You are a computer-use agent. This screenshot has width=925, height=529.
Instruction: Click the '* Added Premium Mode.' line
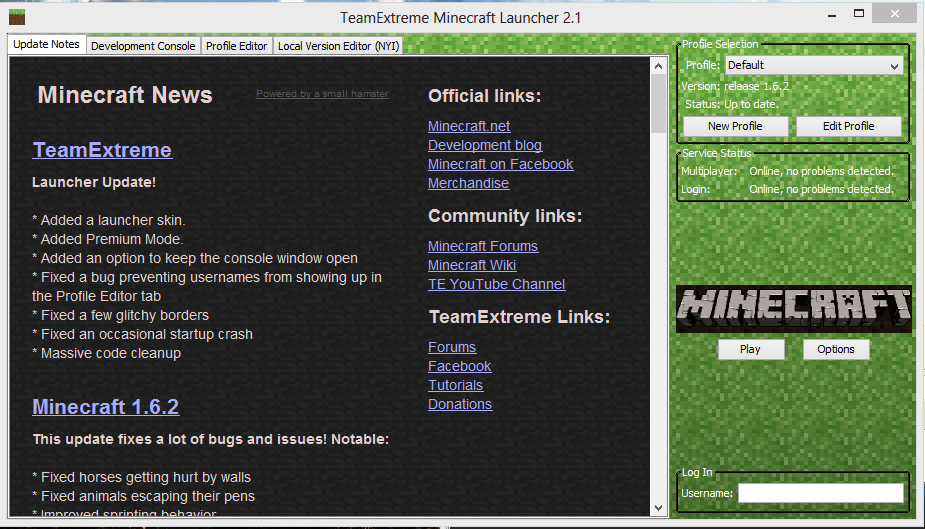click(108, 239)
